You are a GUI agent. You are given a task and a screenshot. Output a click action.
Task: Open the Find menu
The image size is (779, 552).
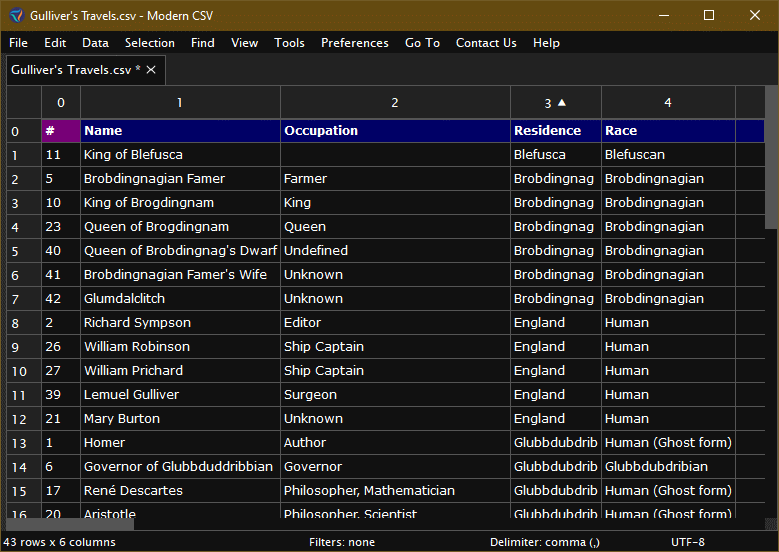pyautogui.click(x=203, y=43)
